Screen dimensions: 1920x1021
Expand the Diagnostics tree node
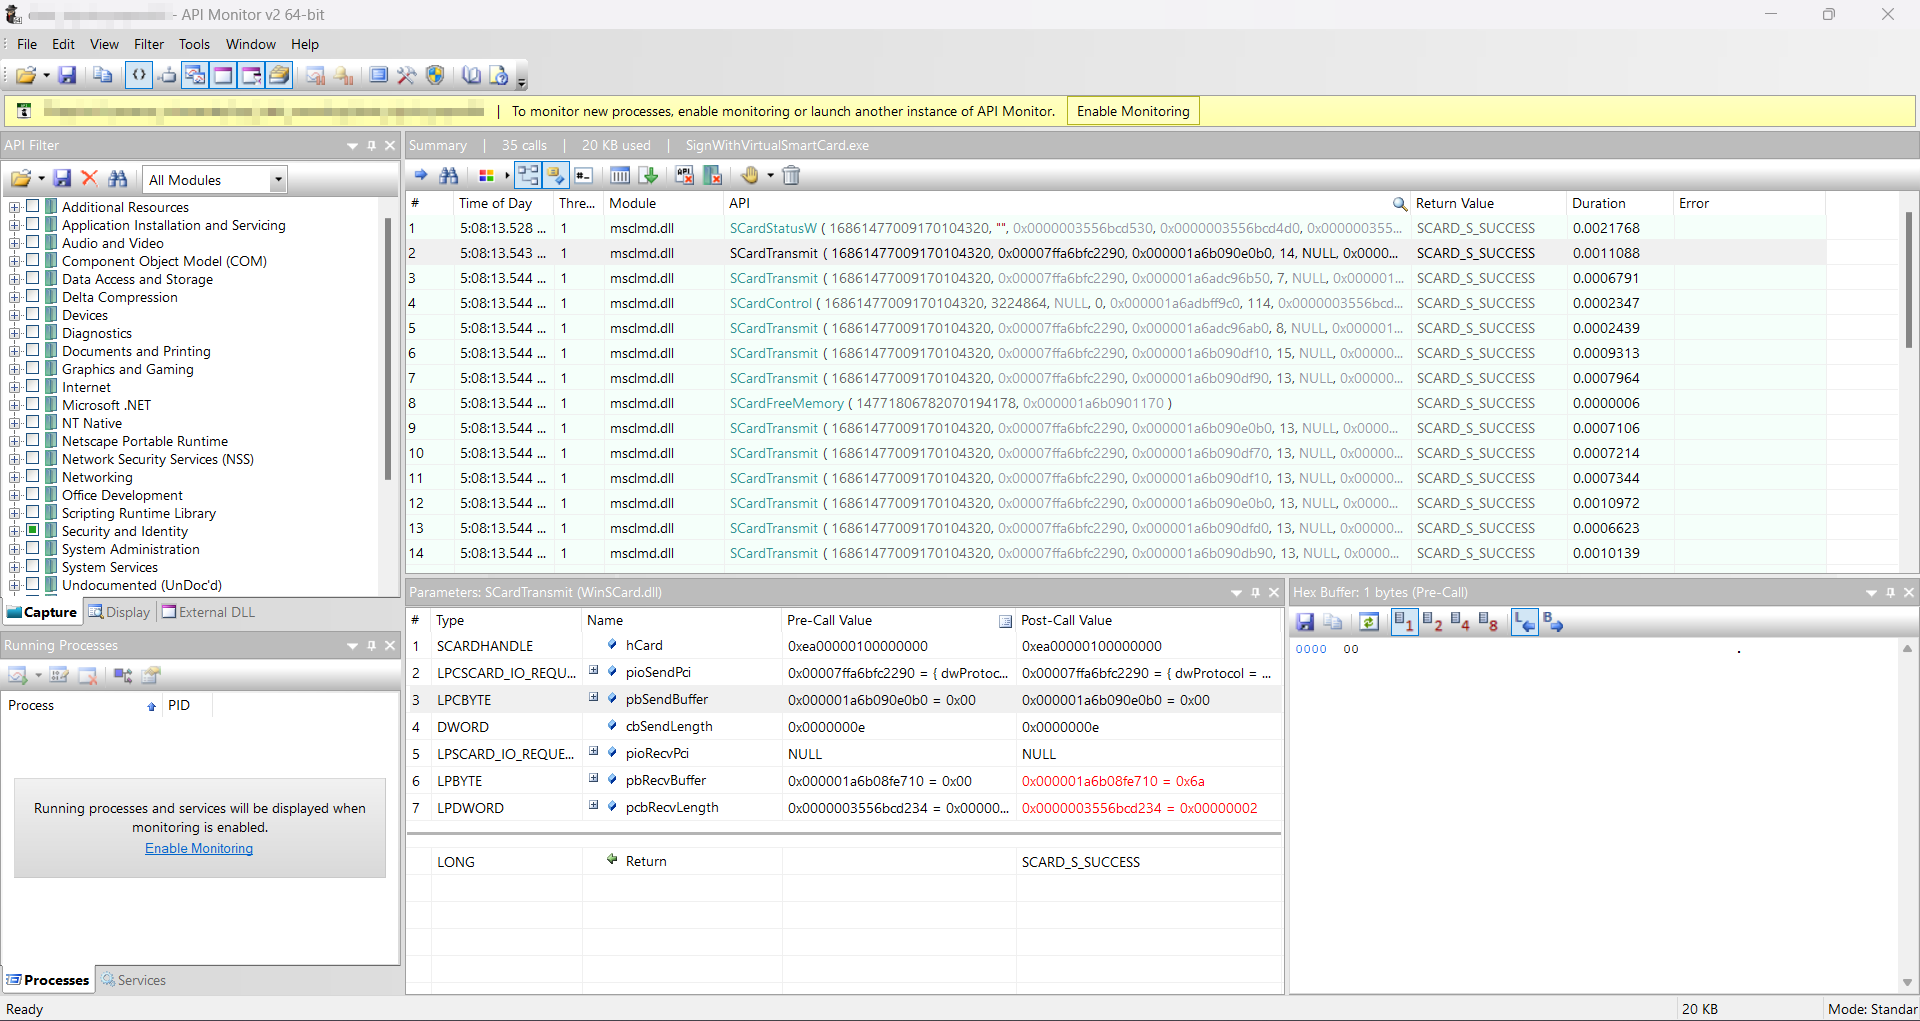pos(14,333)
